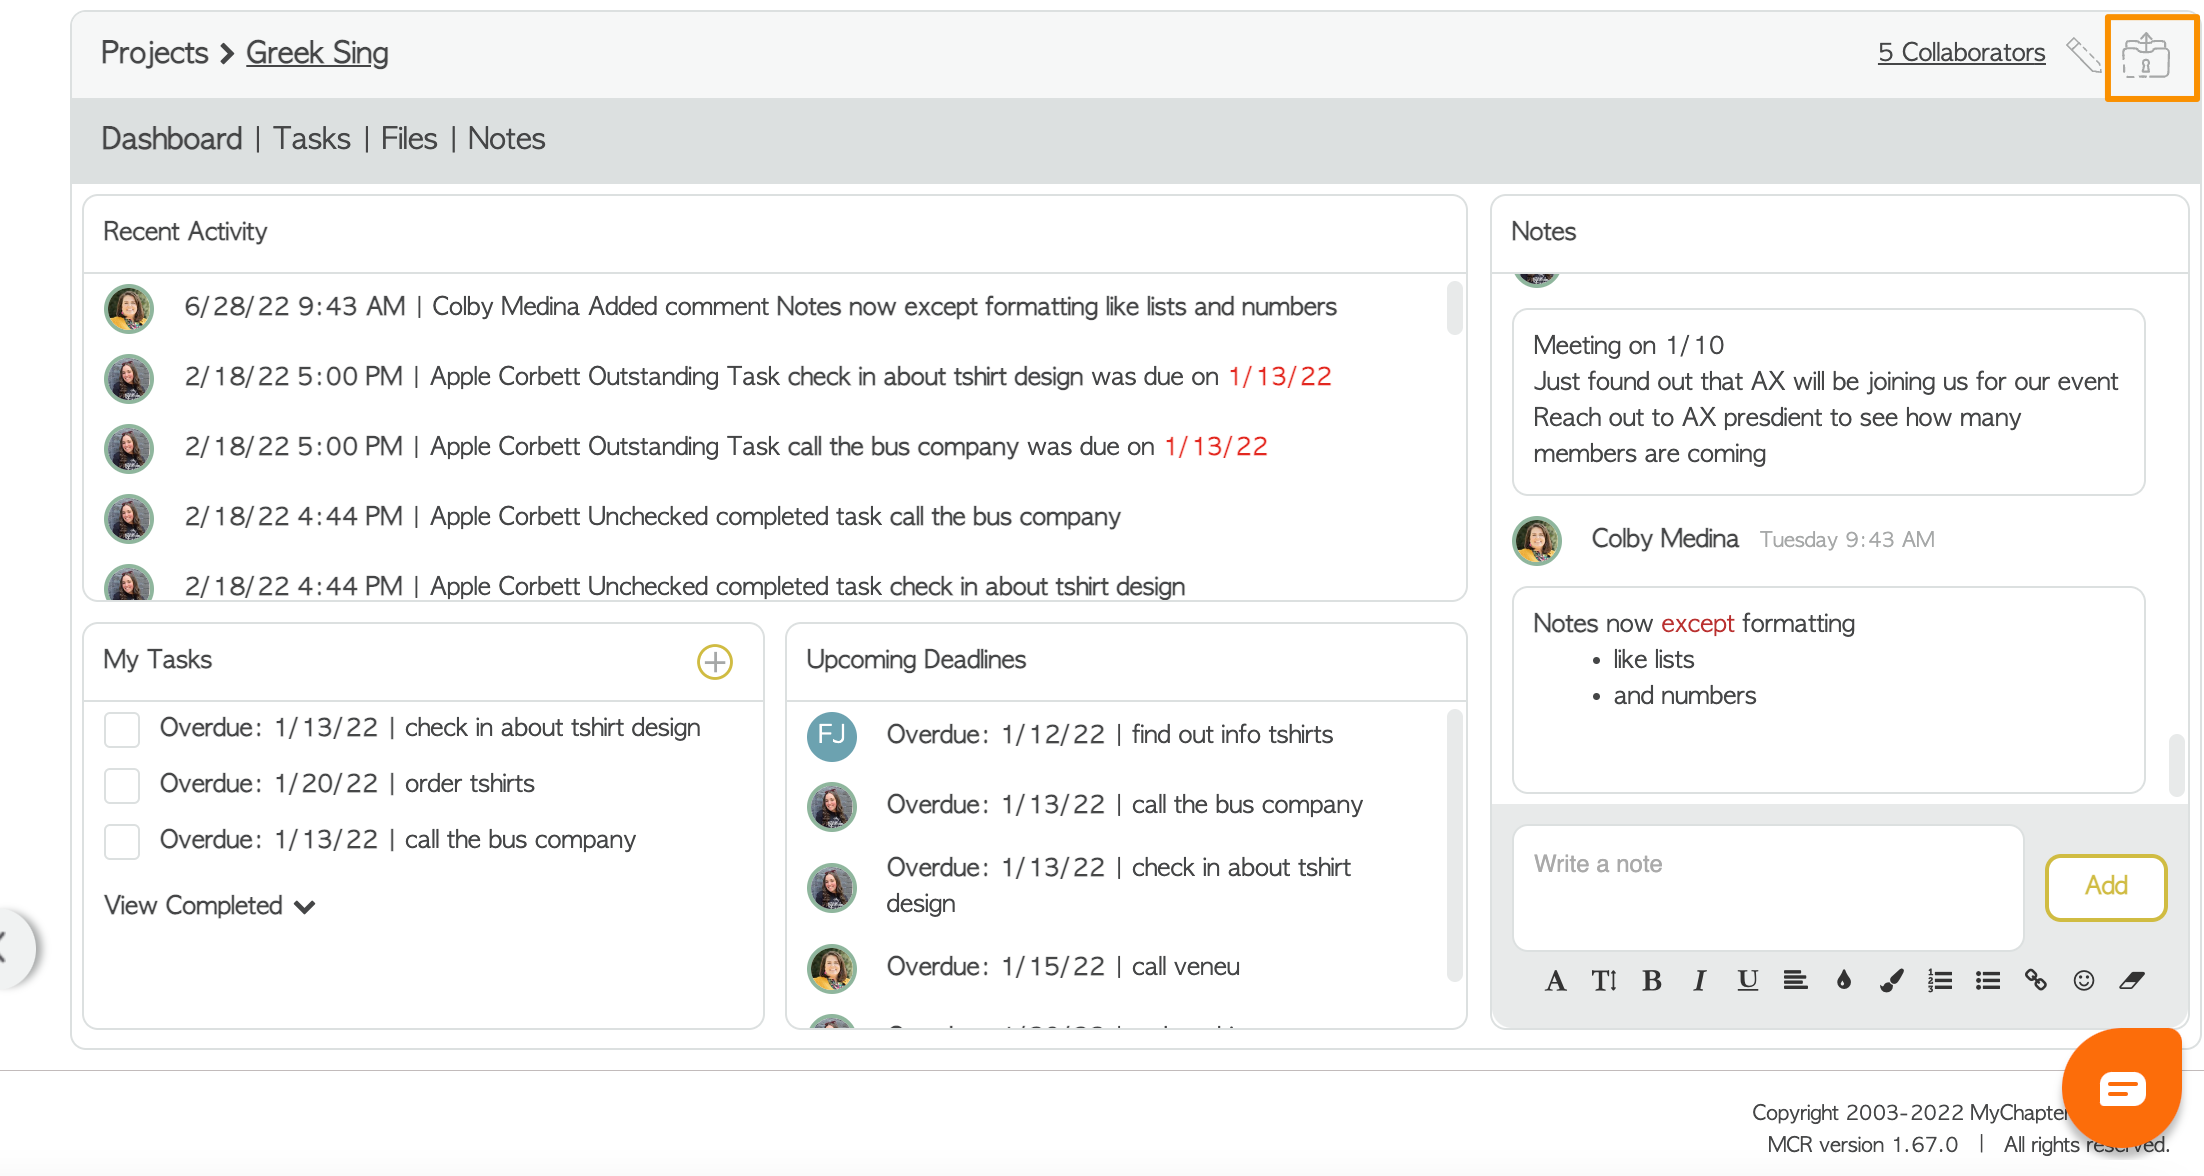Check off 'check in about tshirt design' task
The width and height of the screenshot is (2204, 1176).
coord(122,729)
